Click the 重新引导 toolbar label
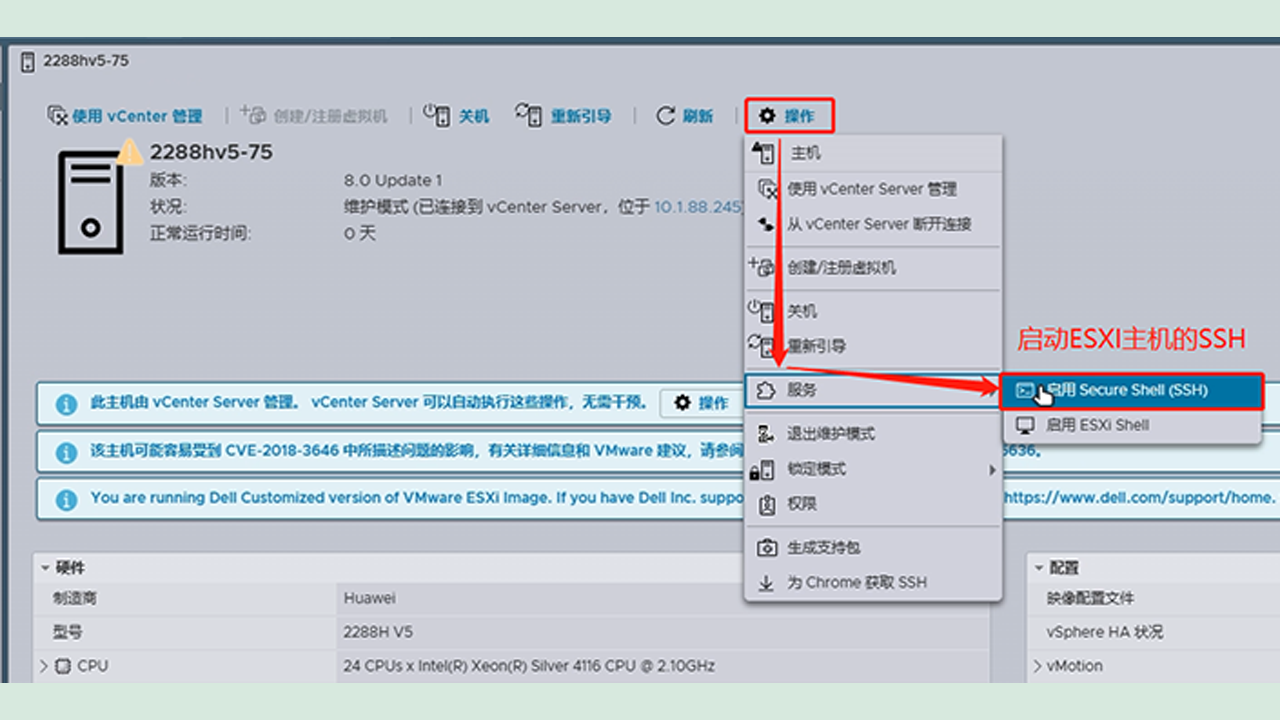Viewport: 1280px width, 720px height. click(x=581, y=116)
